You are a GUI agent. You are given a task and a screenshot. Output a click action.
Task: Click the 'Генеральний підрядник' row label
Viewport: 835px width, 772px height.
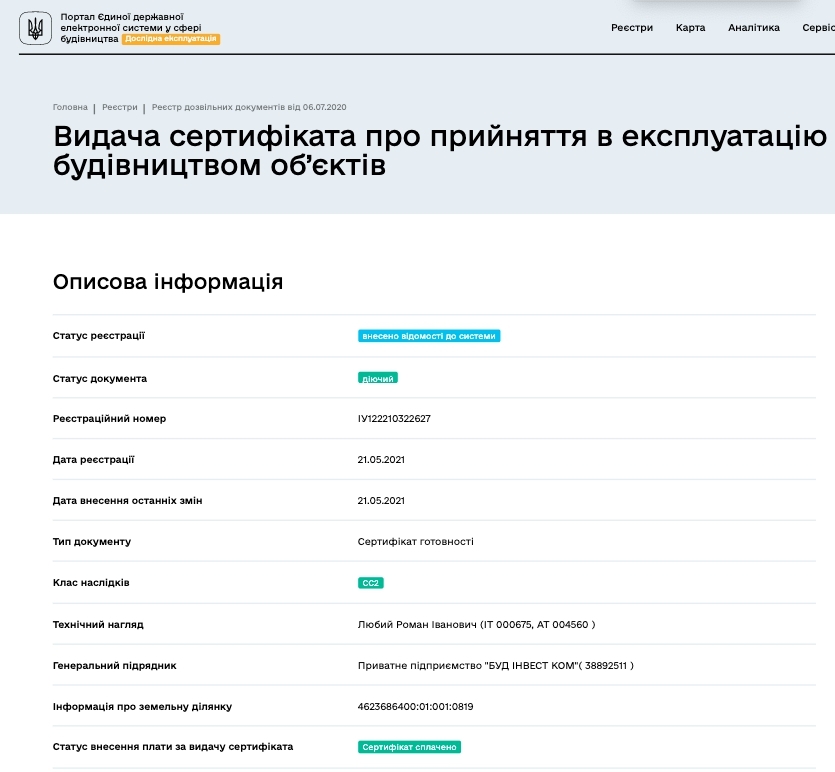pos(114,666)
